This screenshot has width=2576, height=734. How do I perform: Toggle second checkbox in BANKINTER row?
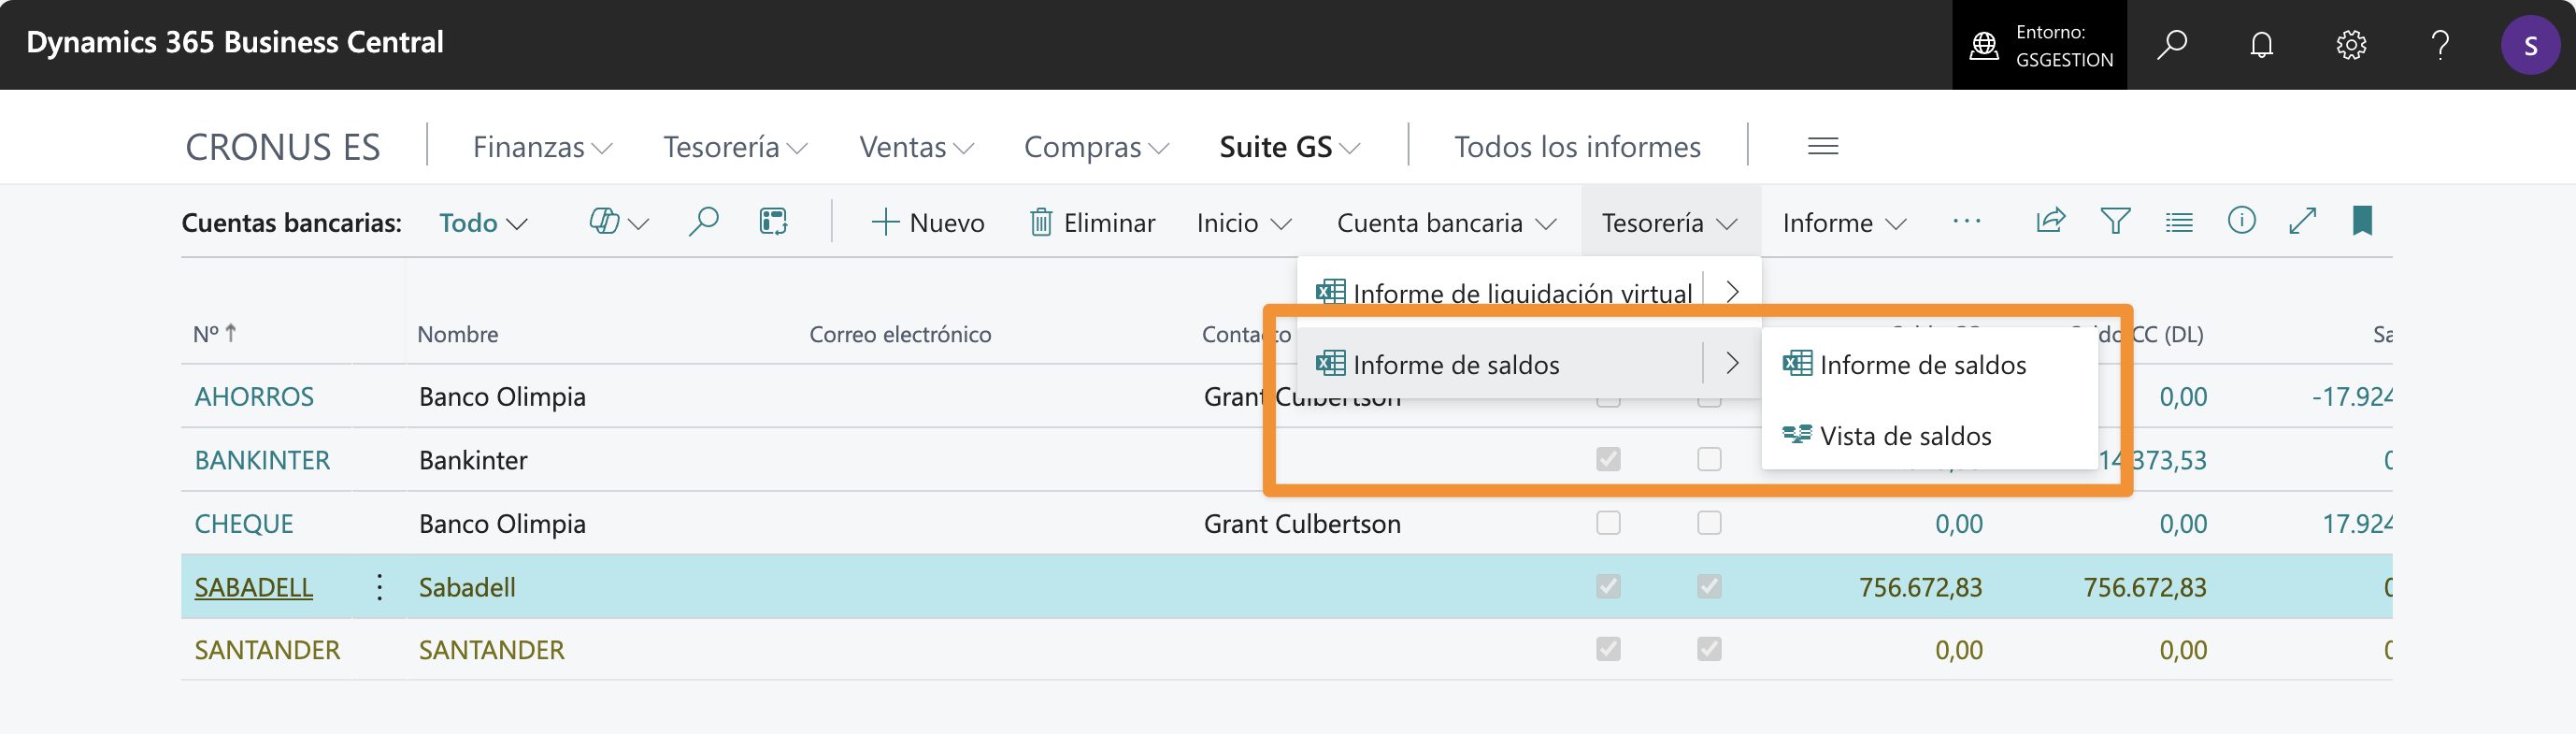1709,459
